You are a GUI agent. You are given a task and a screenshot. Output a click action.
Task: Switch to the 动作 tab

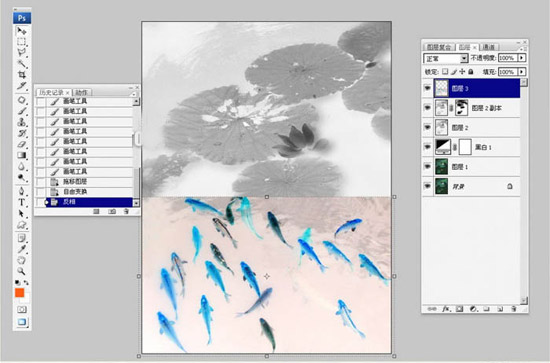coord(82,93)
